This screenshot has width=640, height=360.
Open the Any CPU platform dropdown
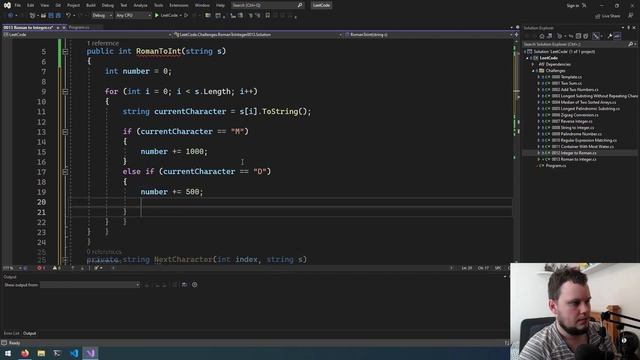(x=133, y=16)
